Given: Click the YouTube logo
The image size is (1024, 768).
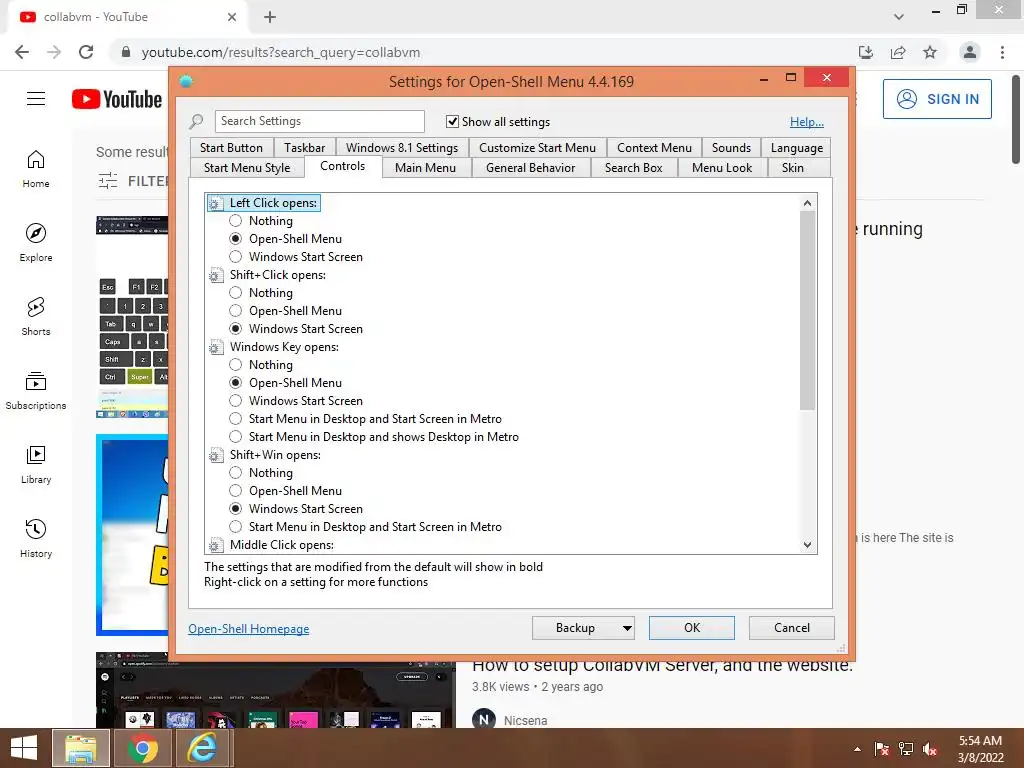Looking at the screenshot, I should click(x=117, y=99).
